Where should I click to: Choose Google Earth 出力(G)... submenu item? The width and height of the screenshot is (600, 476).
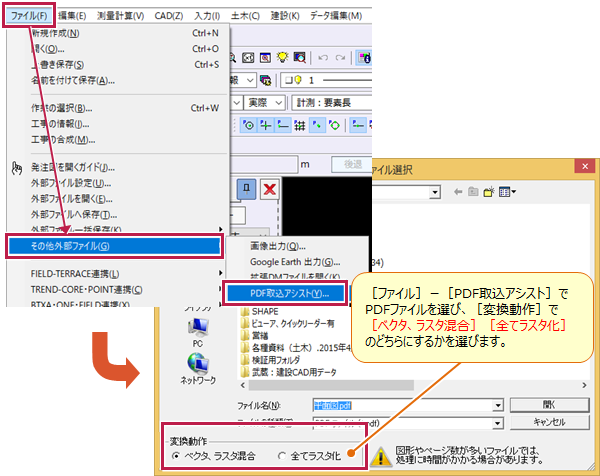pos(297,262)
